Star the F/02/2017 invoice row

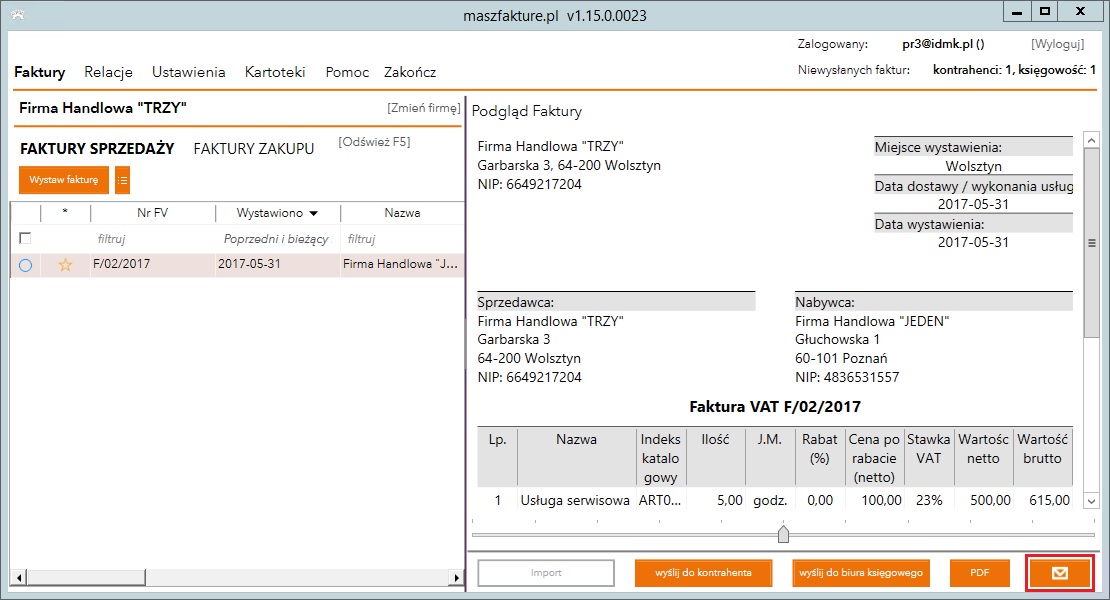(65, 265)
